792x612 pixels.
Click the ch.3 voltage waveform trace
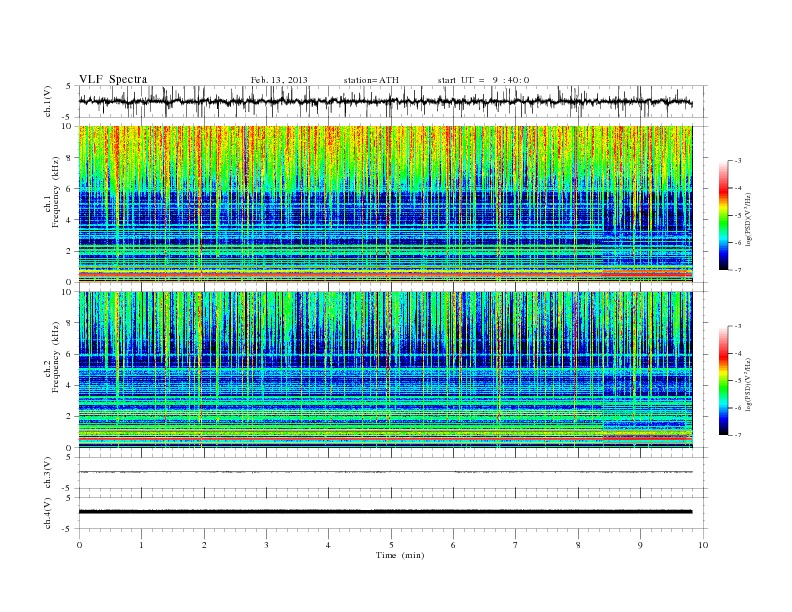click(x=385, y=472)
